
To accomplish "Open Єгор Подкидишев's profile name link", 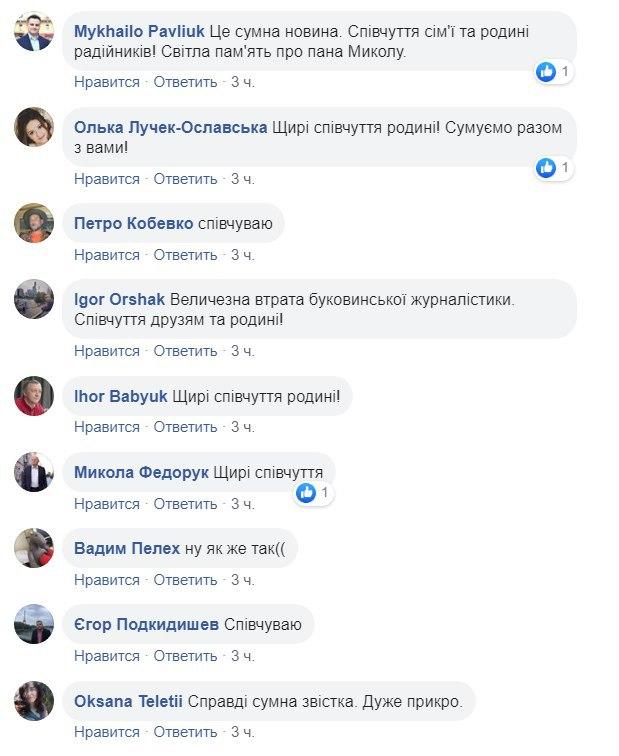I will (147, 625).
